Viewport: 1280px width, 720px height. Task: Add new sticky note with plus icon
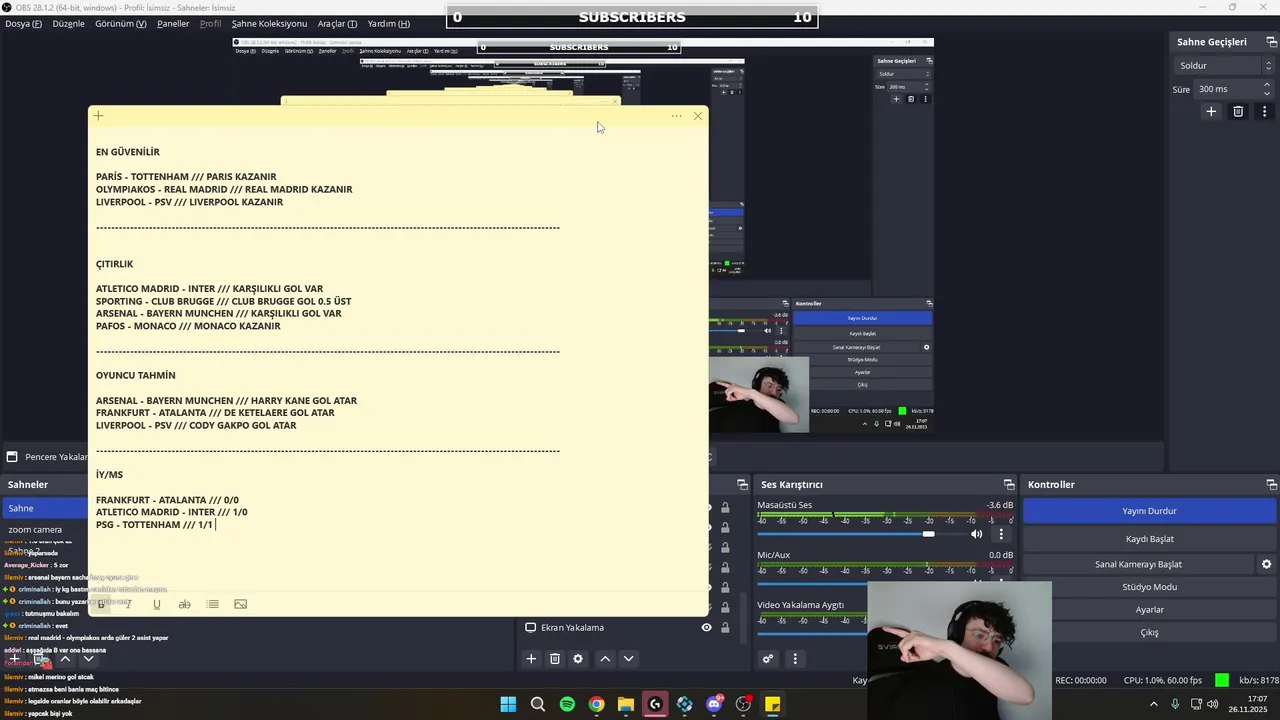coord(98,116)
